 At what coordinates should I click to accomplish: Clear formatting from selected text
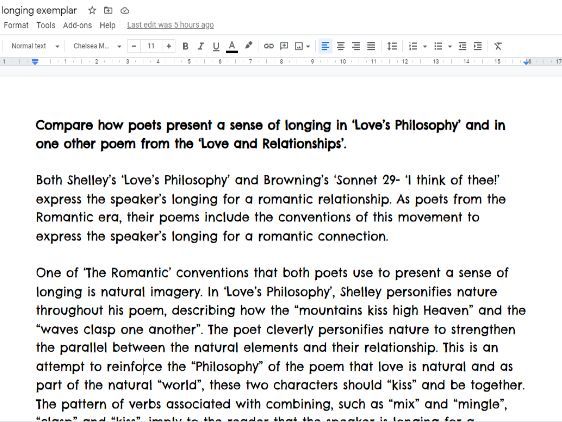[x=498, y=46]
